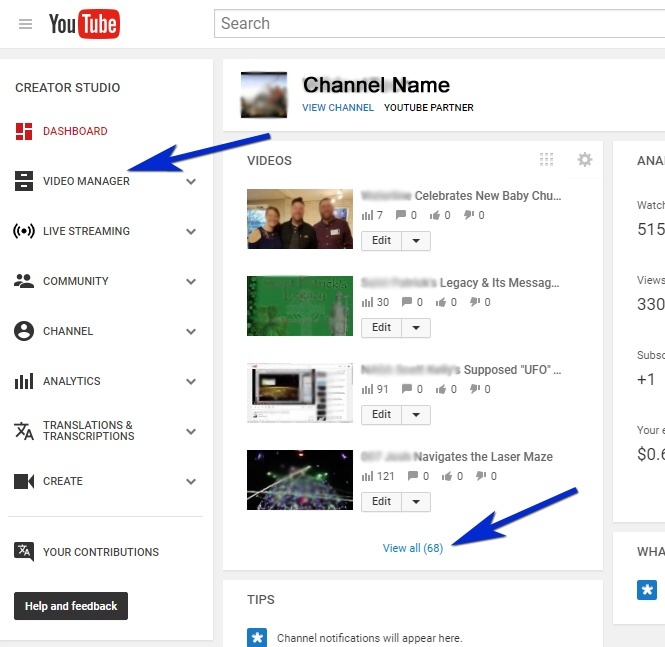
Task: Click in the Search field
Action: [439, 24]
